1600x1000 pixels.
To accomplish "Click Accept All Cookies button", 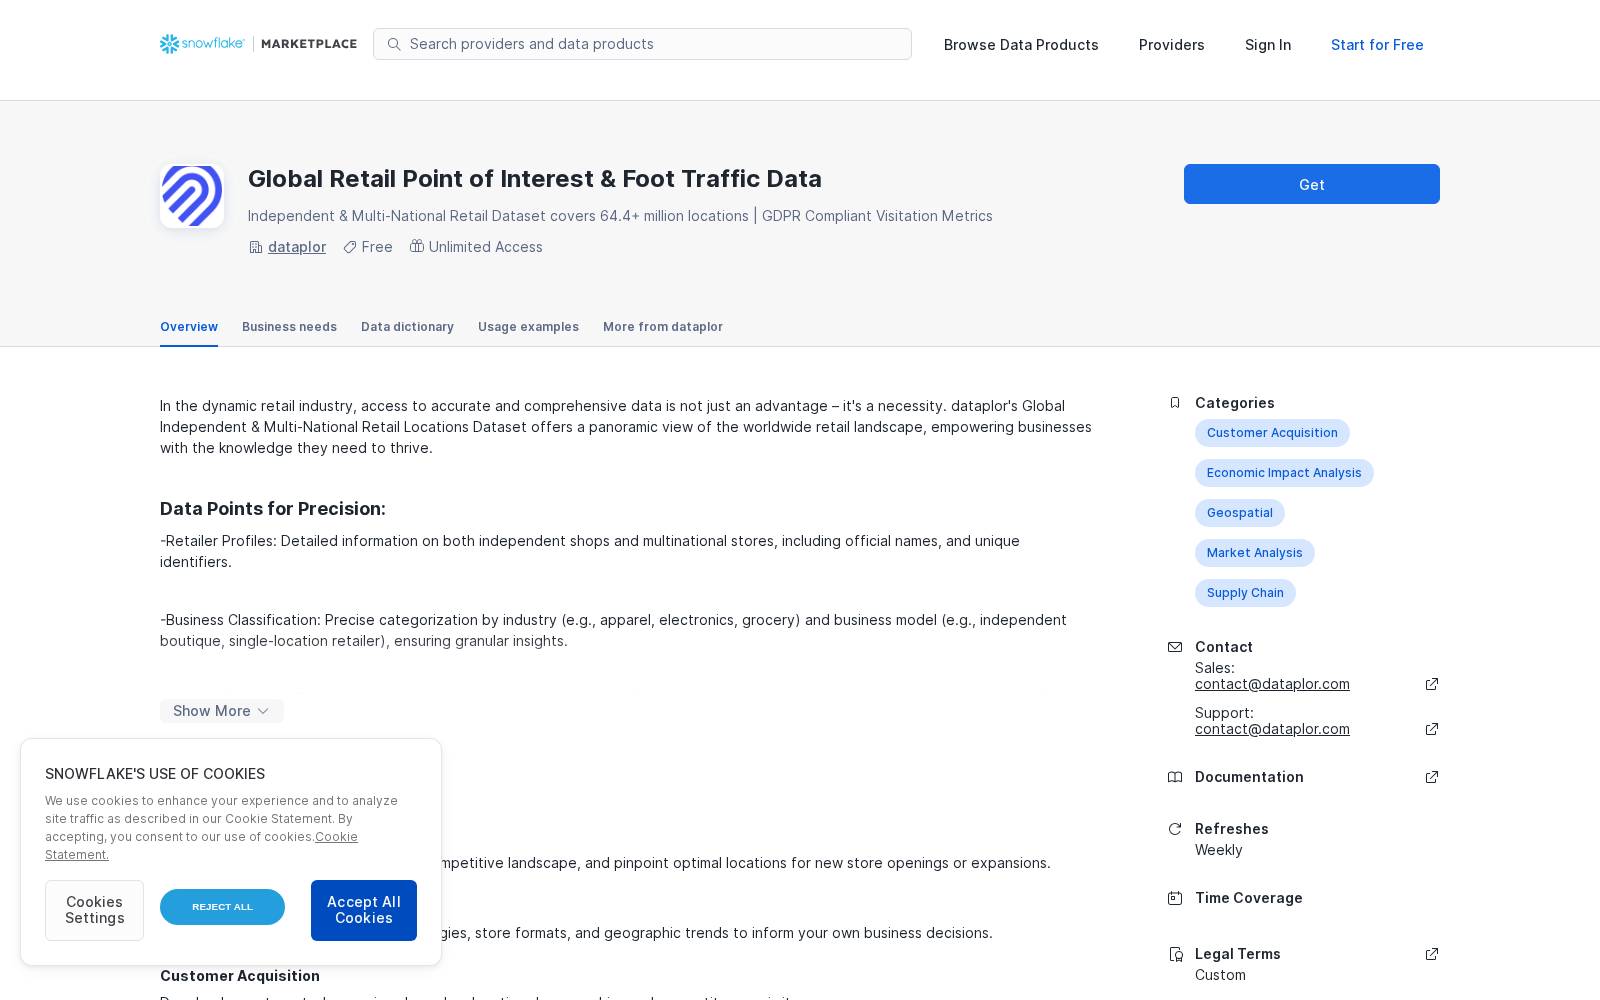I will tap(364, 910).
